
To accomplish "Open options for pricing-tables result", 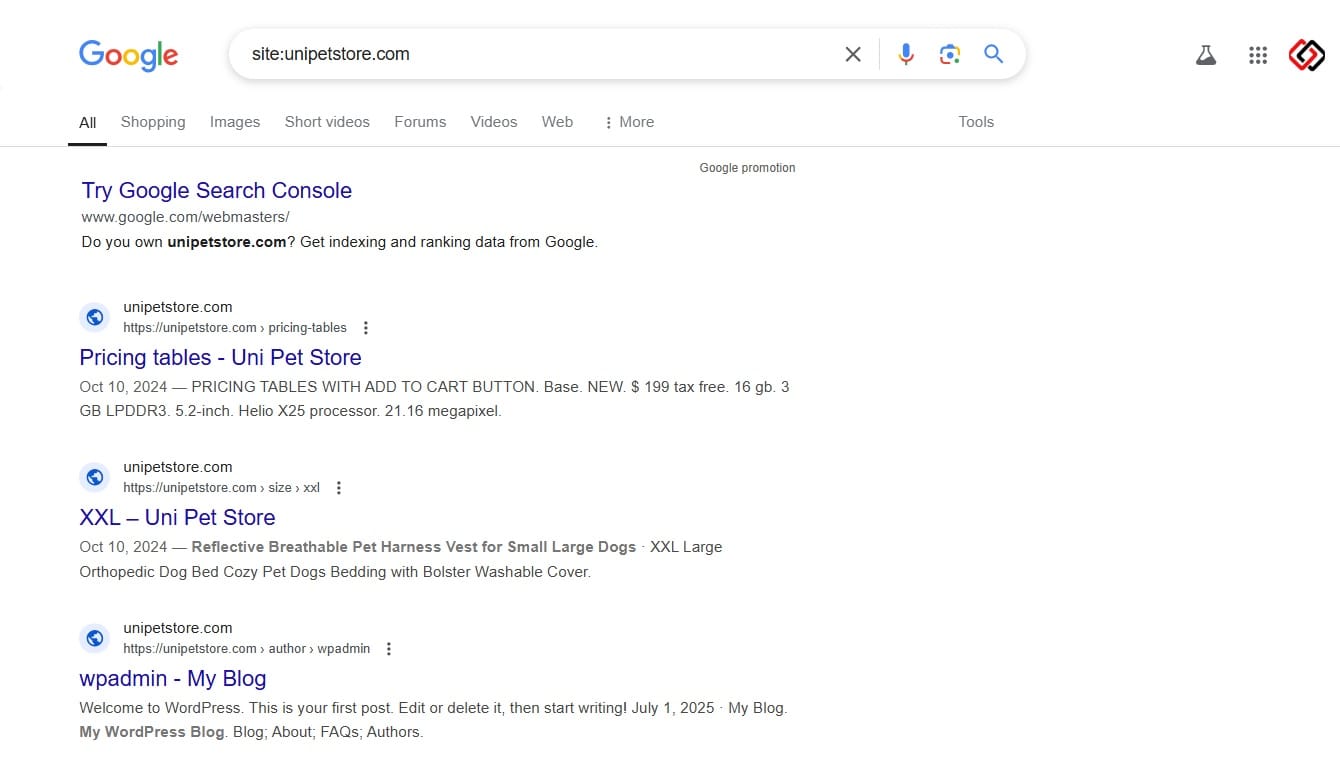I will [366, 328].
